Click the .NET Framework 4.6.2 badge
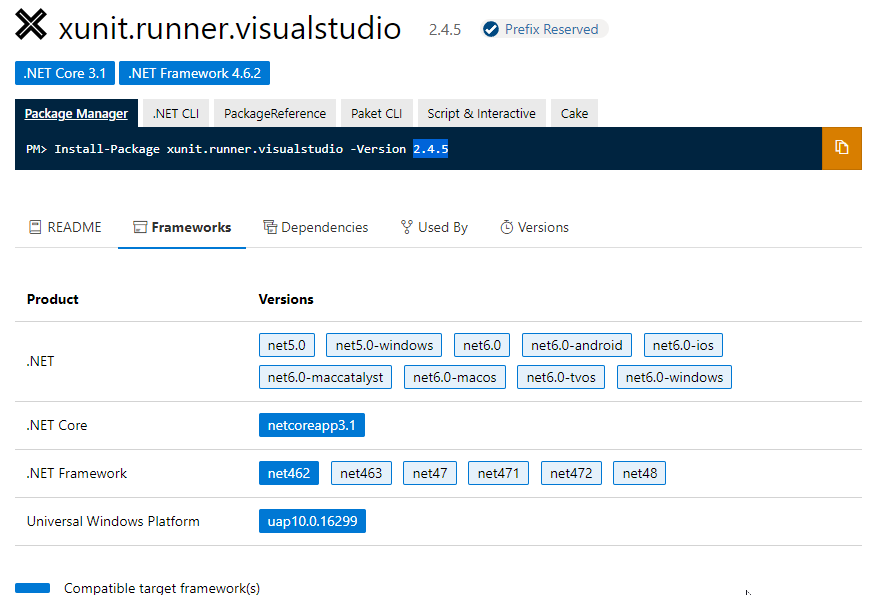This screenshot has width=878, height=595. [194, 72]
